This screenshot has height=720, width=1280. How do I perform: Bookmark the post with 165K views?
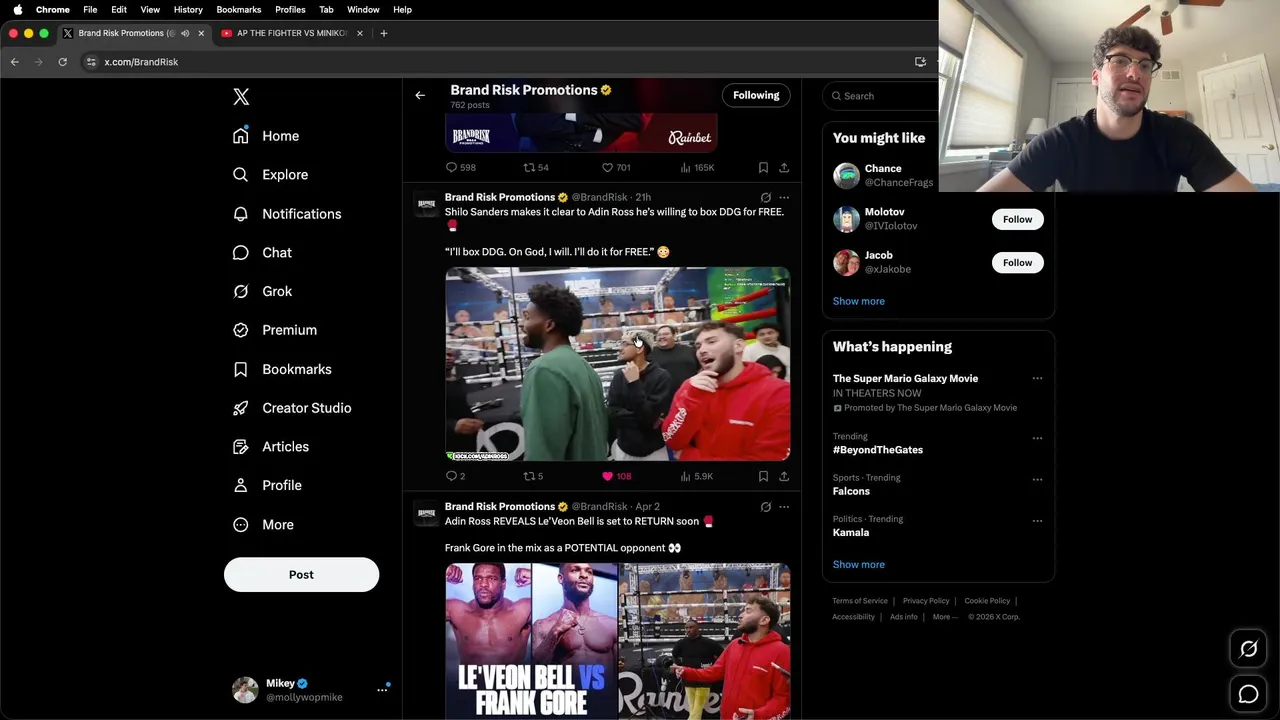tap(763, 168)
